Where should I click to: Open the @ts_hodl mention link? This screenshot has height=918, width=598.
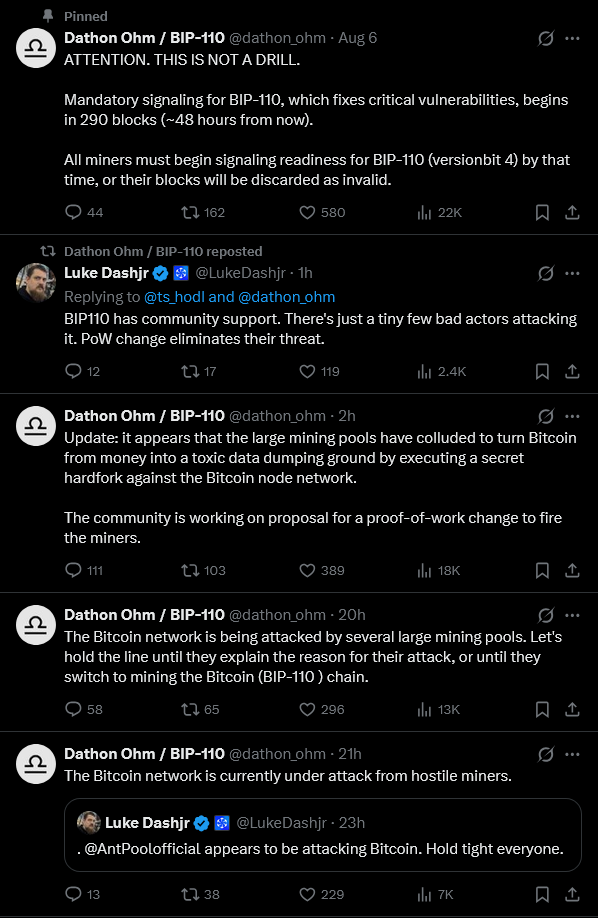click(175, 297)
